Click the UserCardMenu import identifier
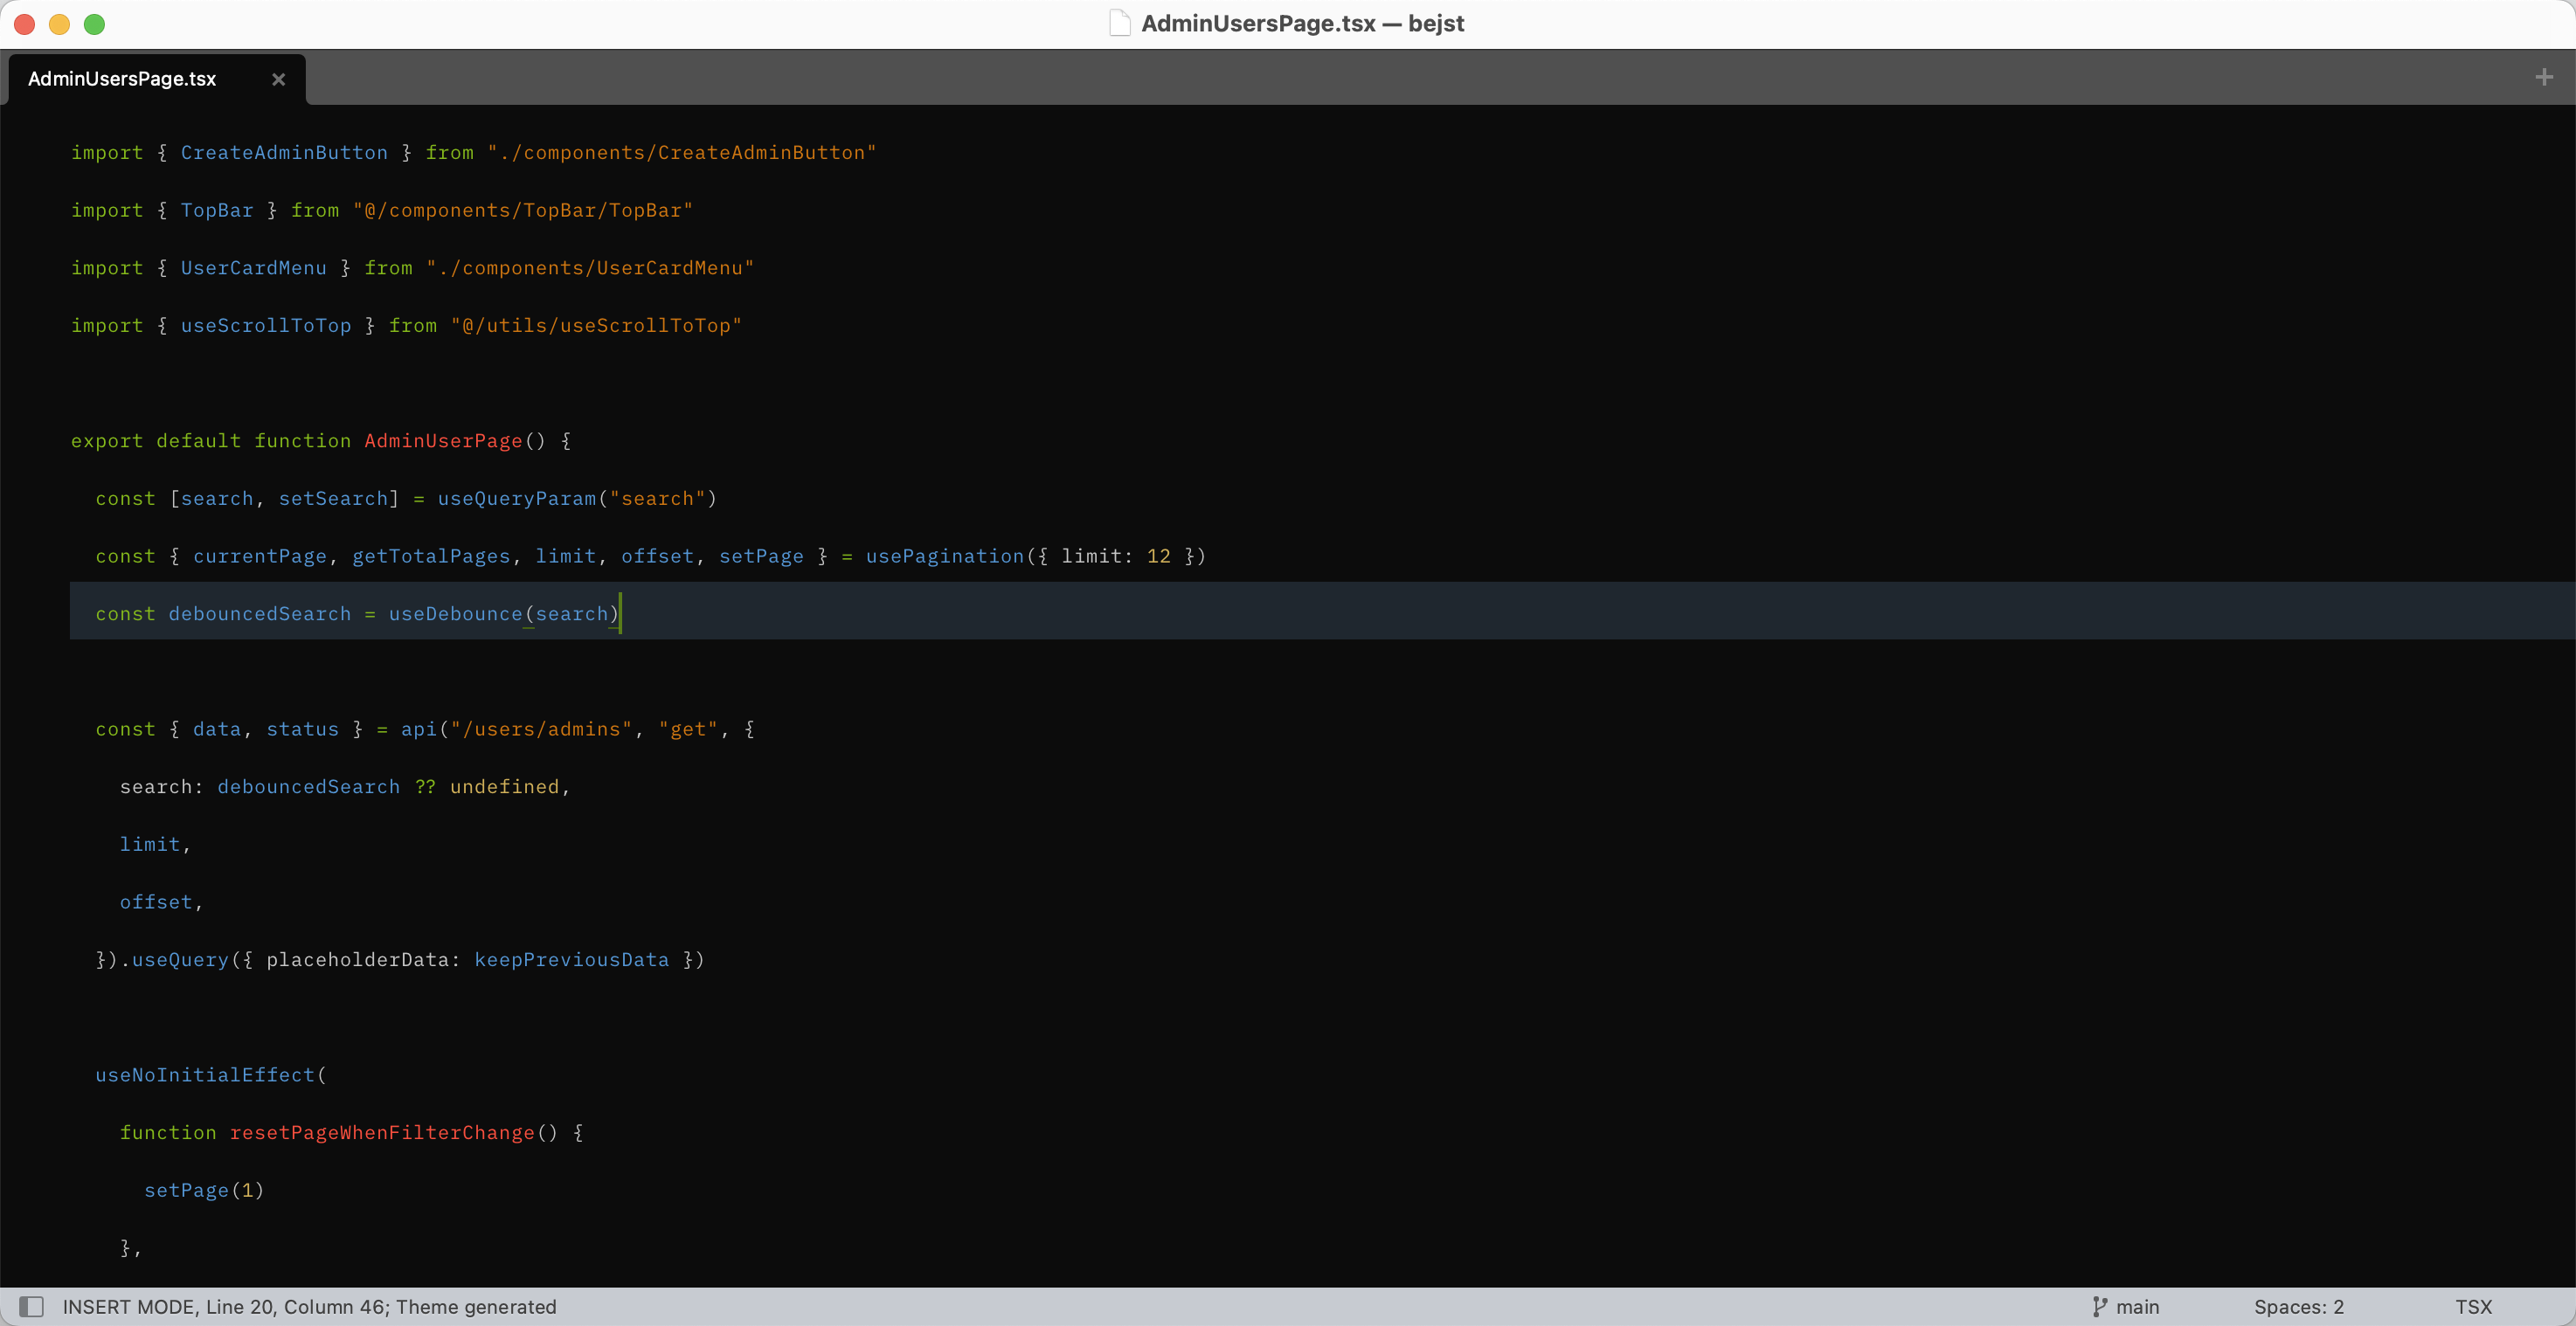 coord(253,268)
